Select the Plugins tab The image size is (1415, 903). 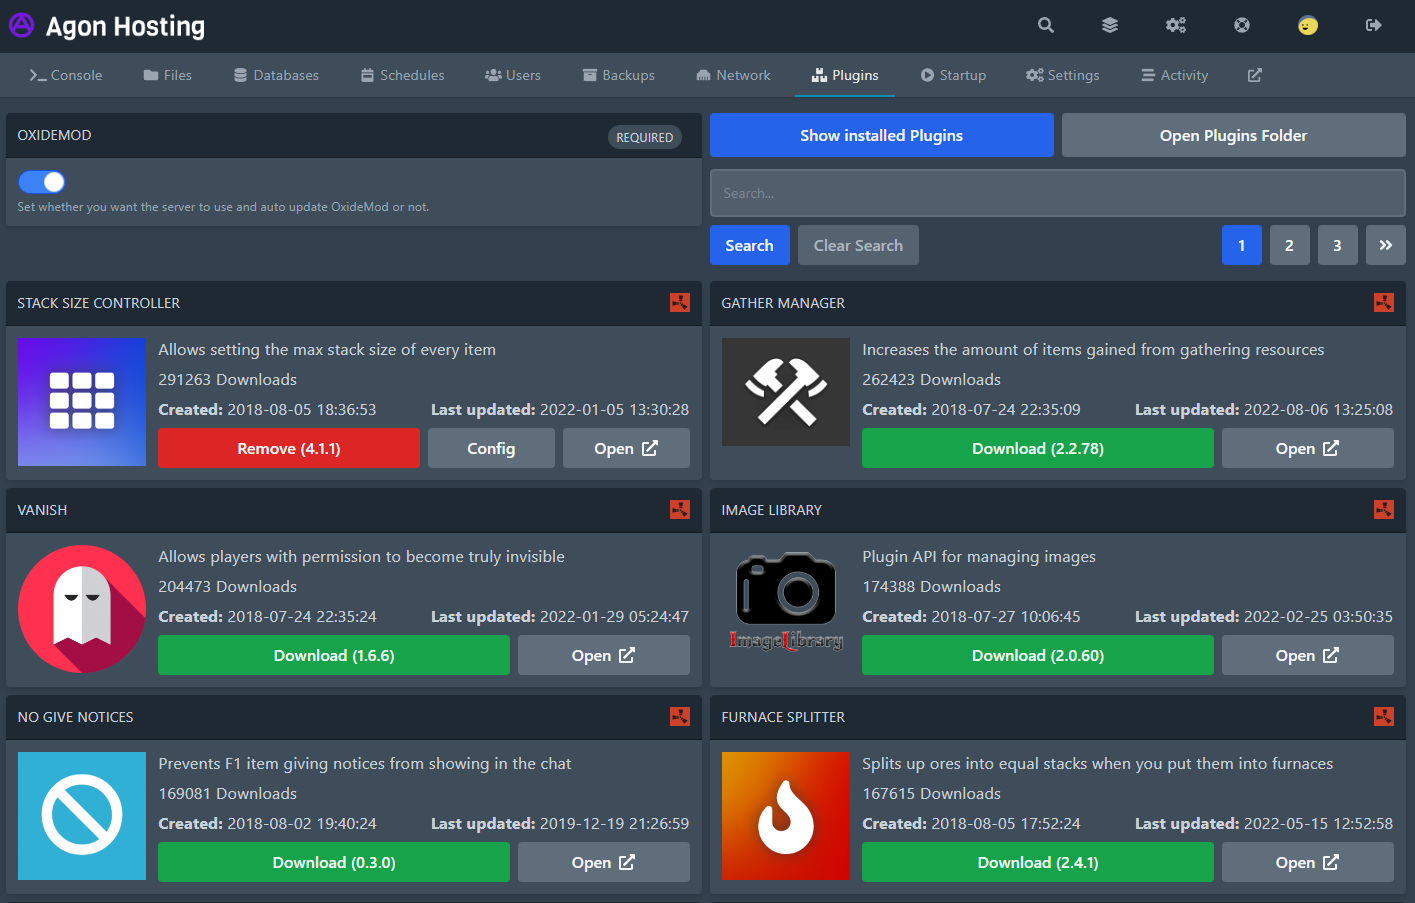tap(845, 75)
